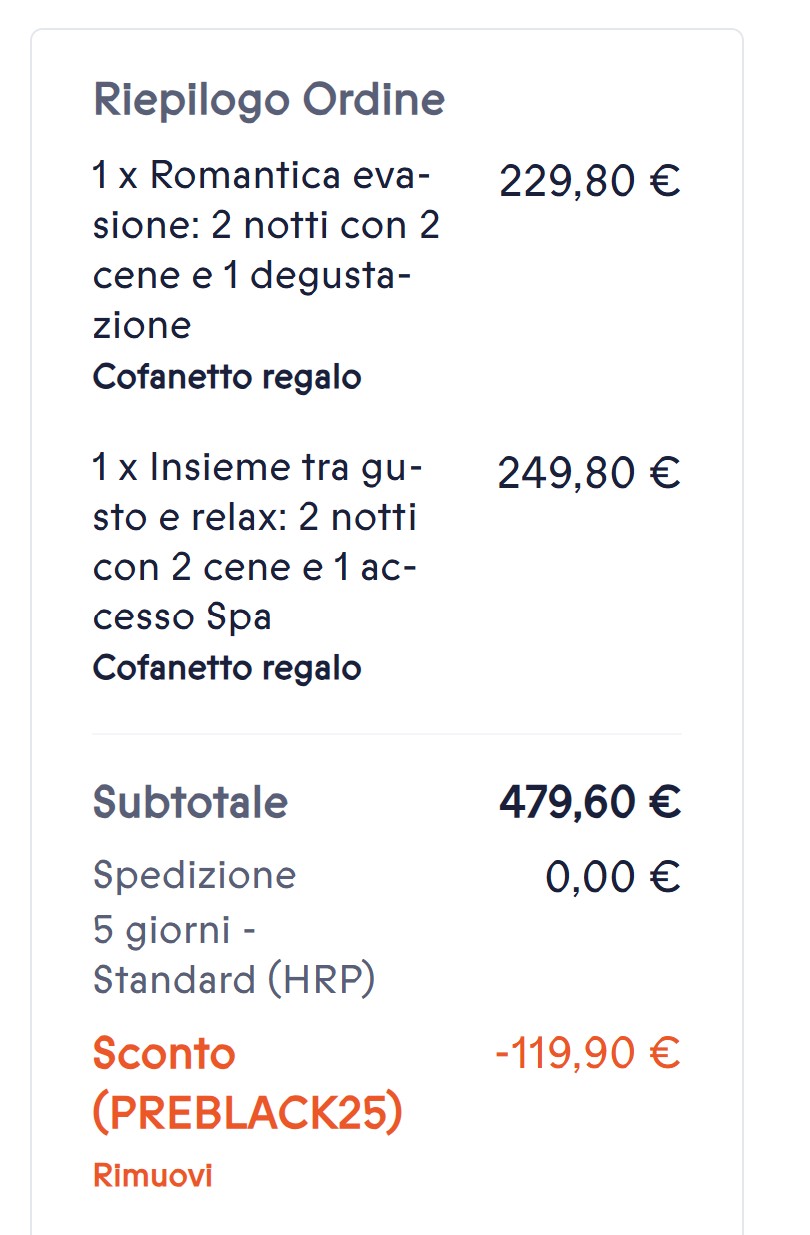
Task: Click the 479,60 € subtotal amount
Action: pos(590,802)
